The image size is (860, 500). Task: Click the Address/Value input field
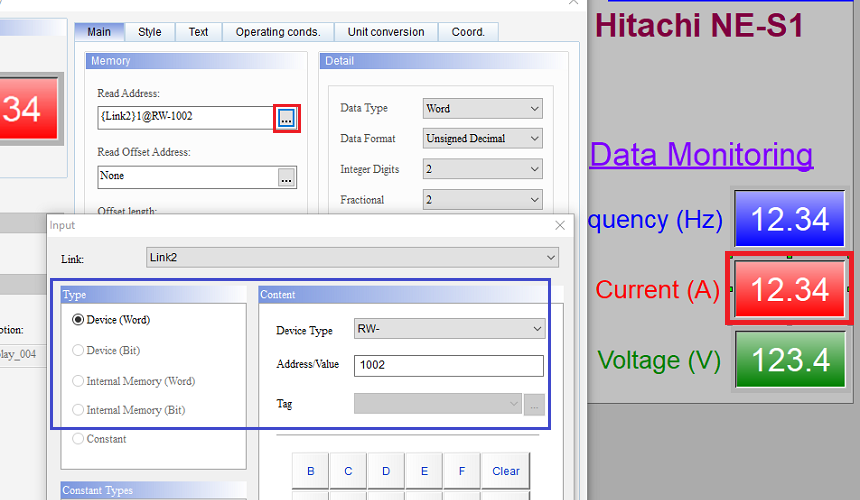point(449,366)
